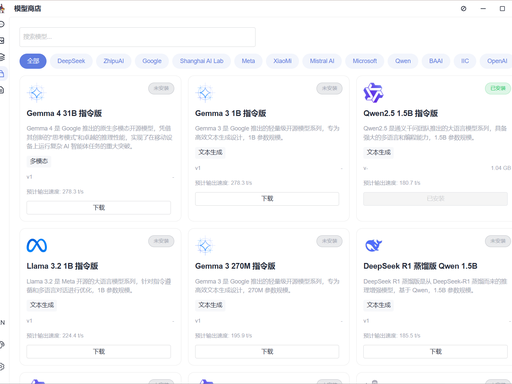Filter models by Google
Screen dimensions: 512x384
(152, 61)
